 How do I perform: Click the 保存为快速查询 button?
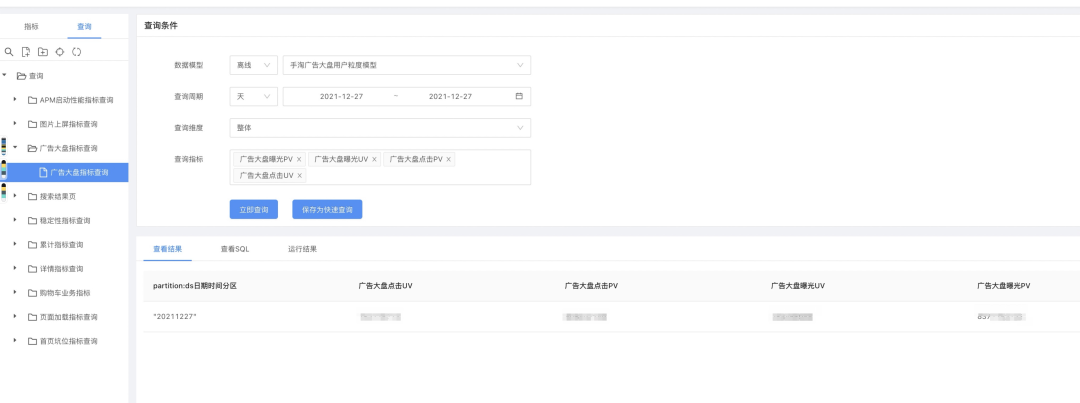pos(327,210)
